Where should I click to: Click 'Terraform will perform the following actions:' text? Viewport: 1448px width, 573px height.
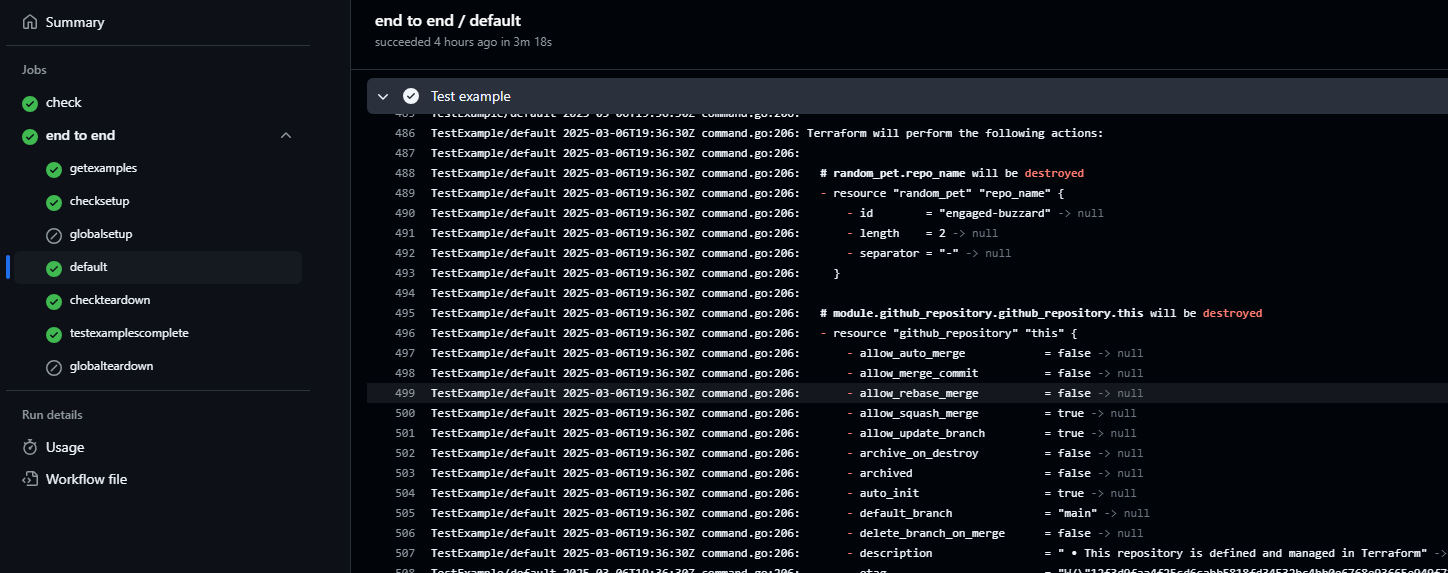click(955, 133)
